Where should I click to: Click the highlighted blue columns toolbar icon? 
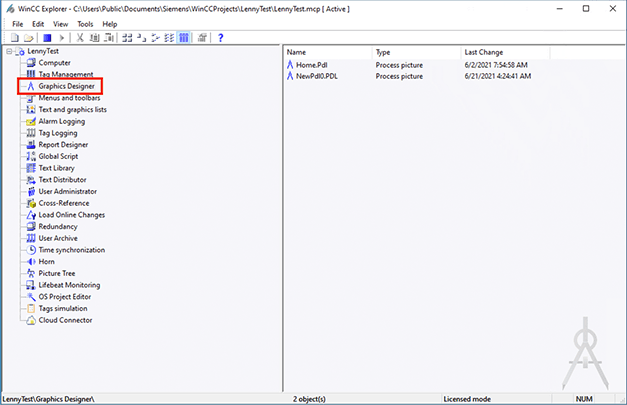tap(184, 38)
